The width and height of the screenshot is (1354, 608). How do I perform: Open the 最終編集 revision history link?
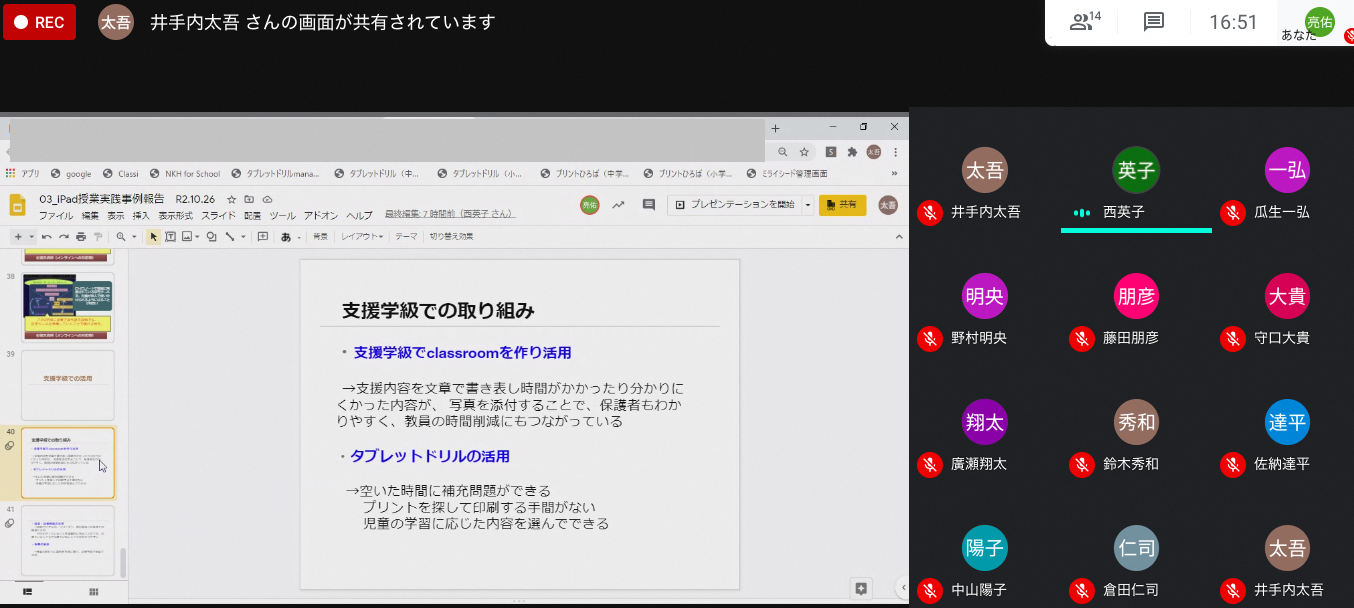(x=450, y=214)
